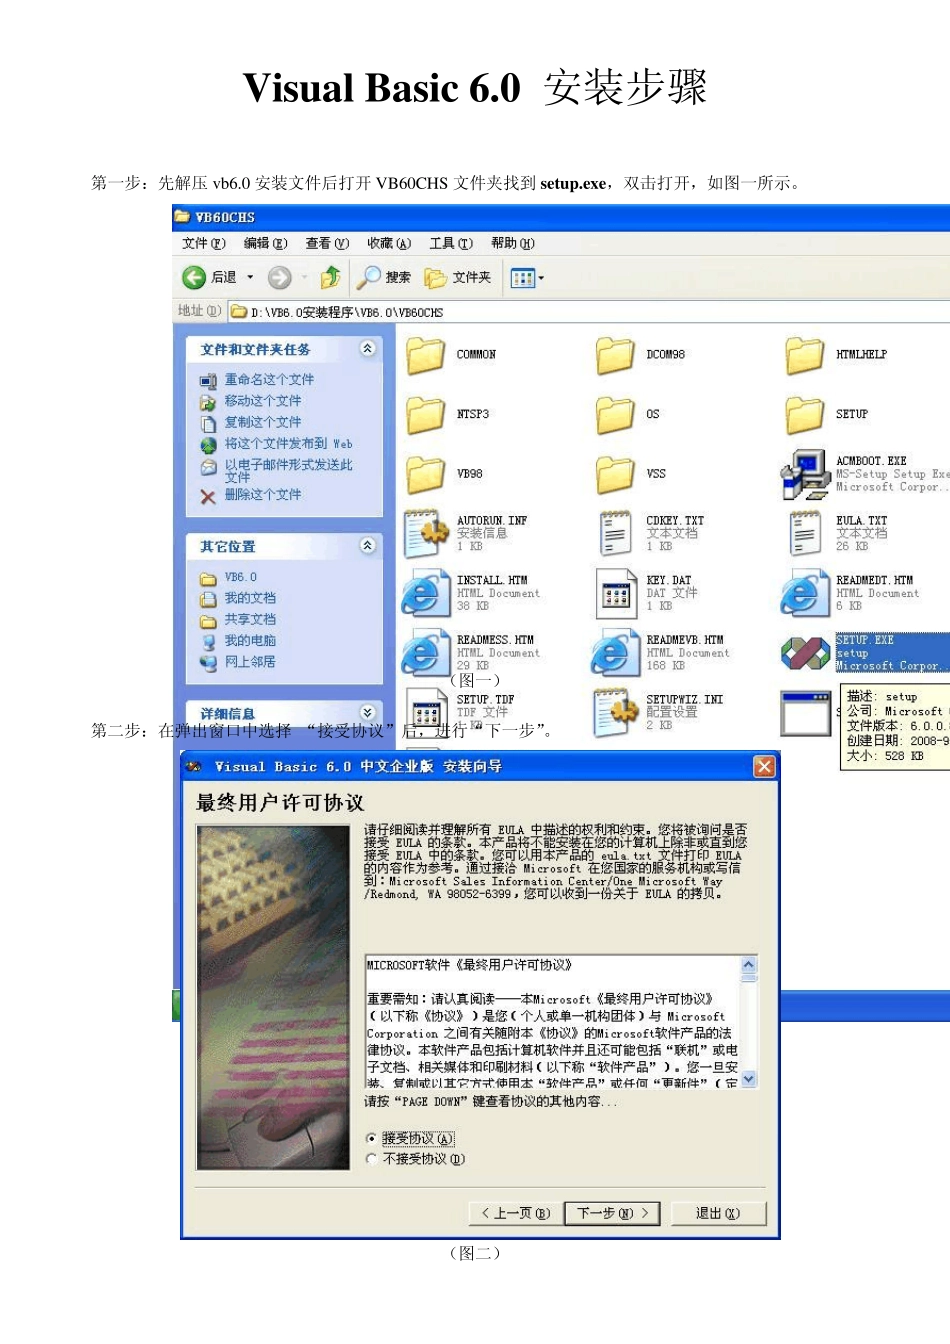Click 重命名这个文件 task link

269,380
